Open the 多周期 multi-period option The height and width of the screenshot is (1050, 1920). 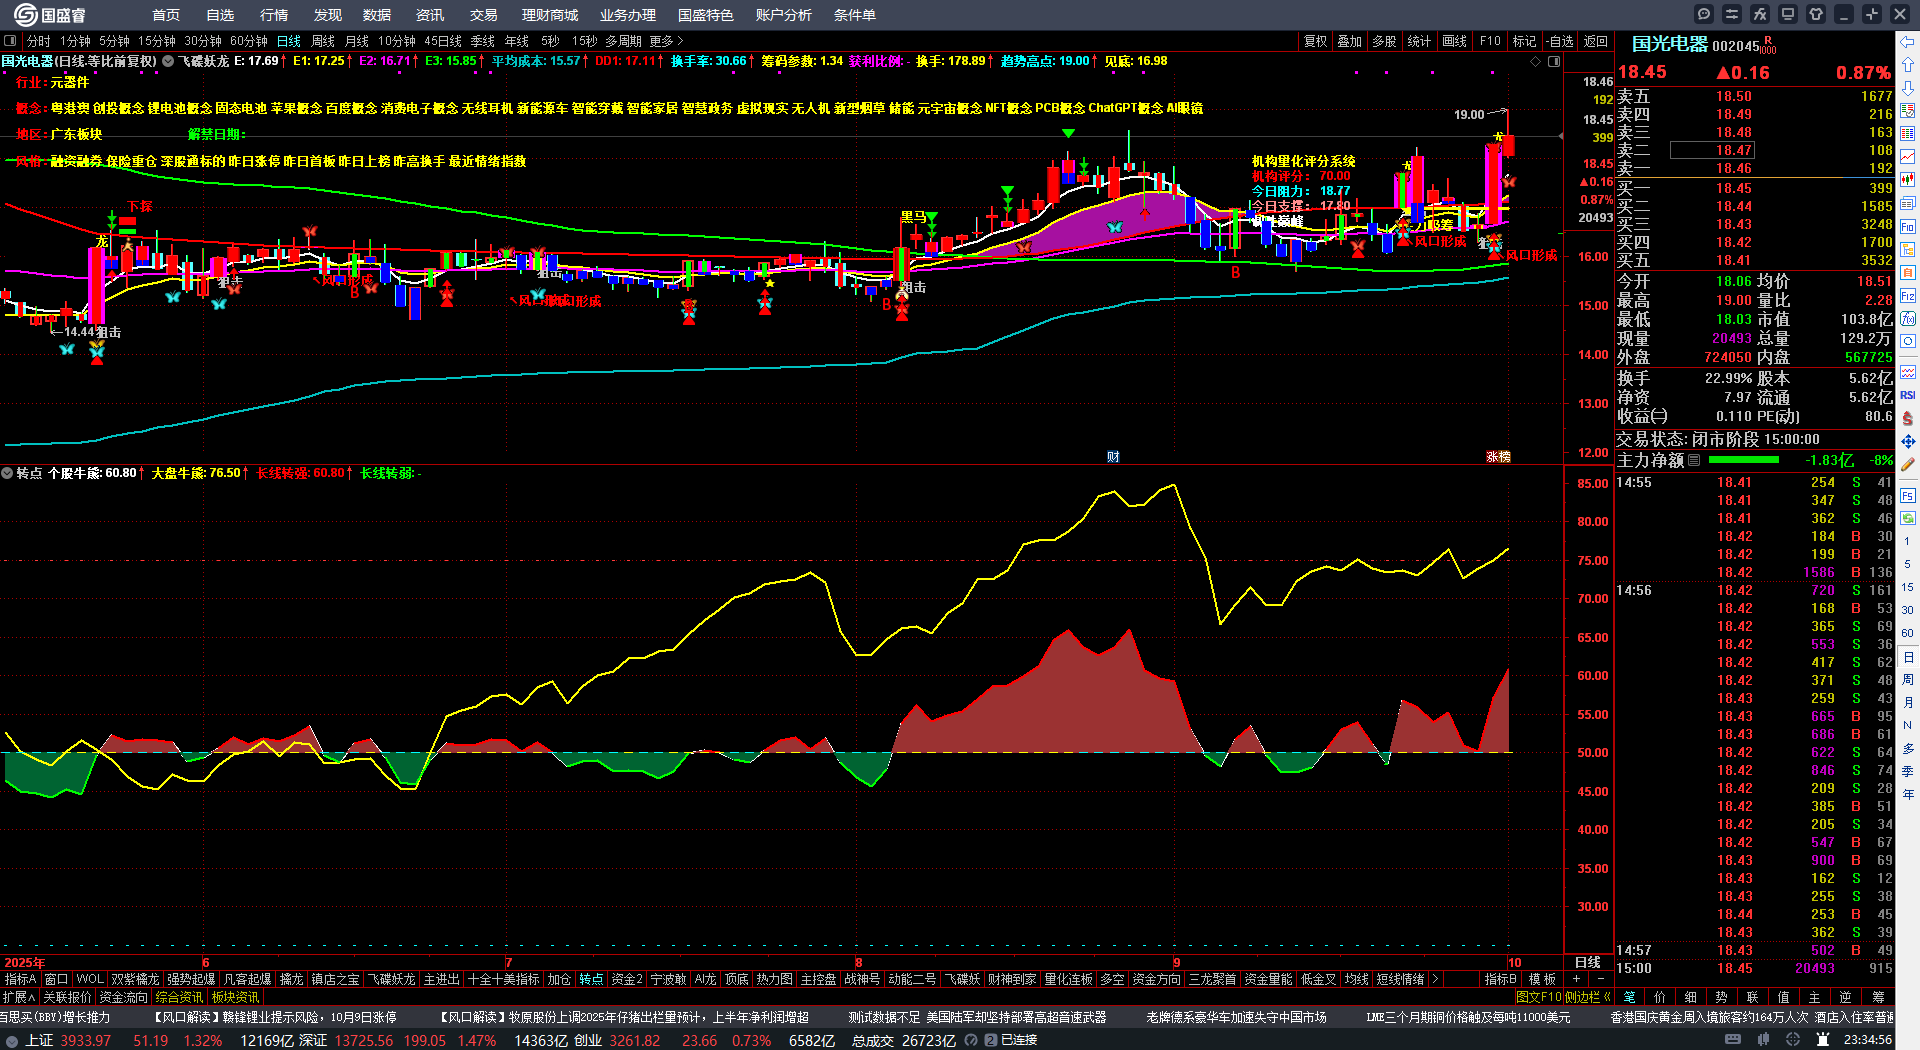[623, 41]
